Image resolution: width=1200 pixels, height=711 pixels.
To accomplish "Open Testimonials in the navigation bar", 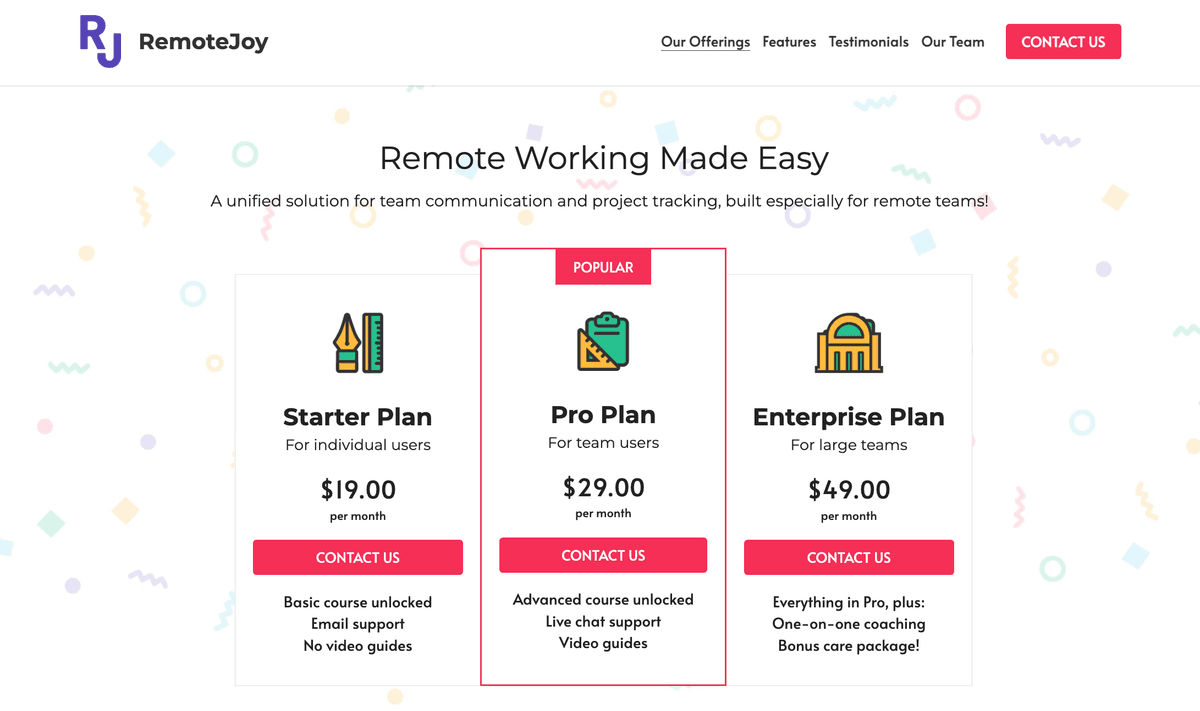I will pyautogui.click(x=868, y=42).
